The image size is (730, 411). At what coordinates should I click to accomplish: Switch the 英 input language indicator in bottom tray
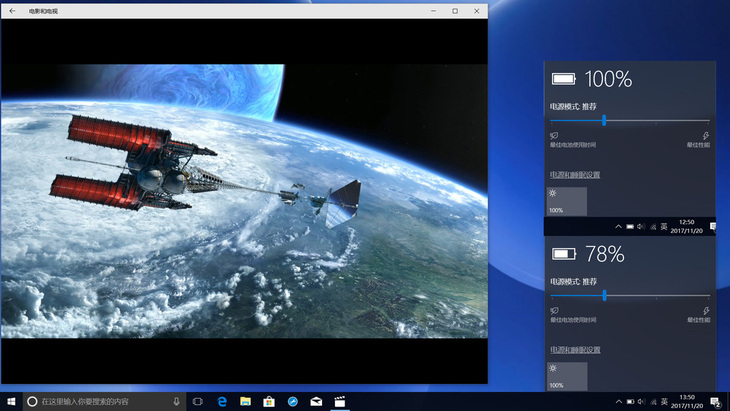click(x=665, y=401)
